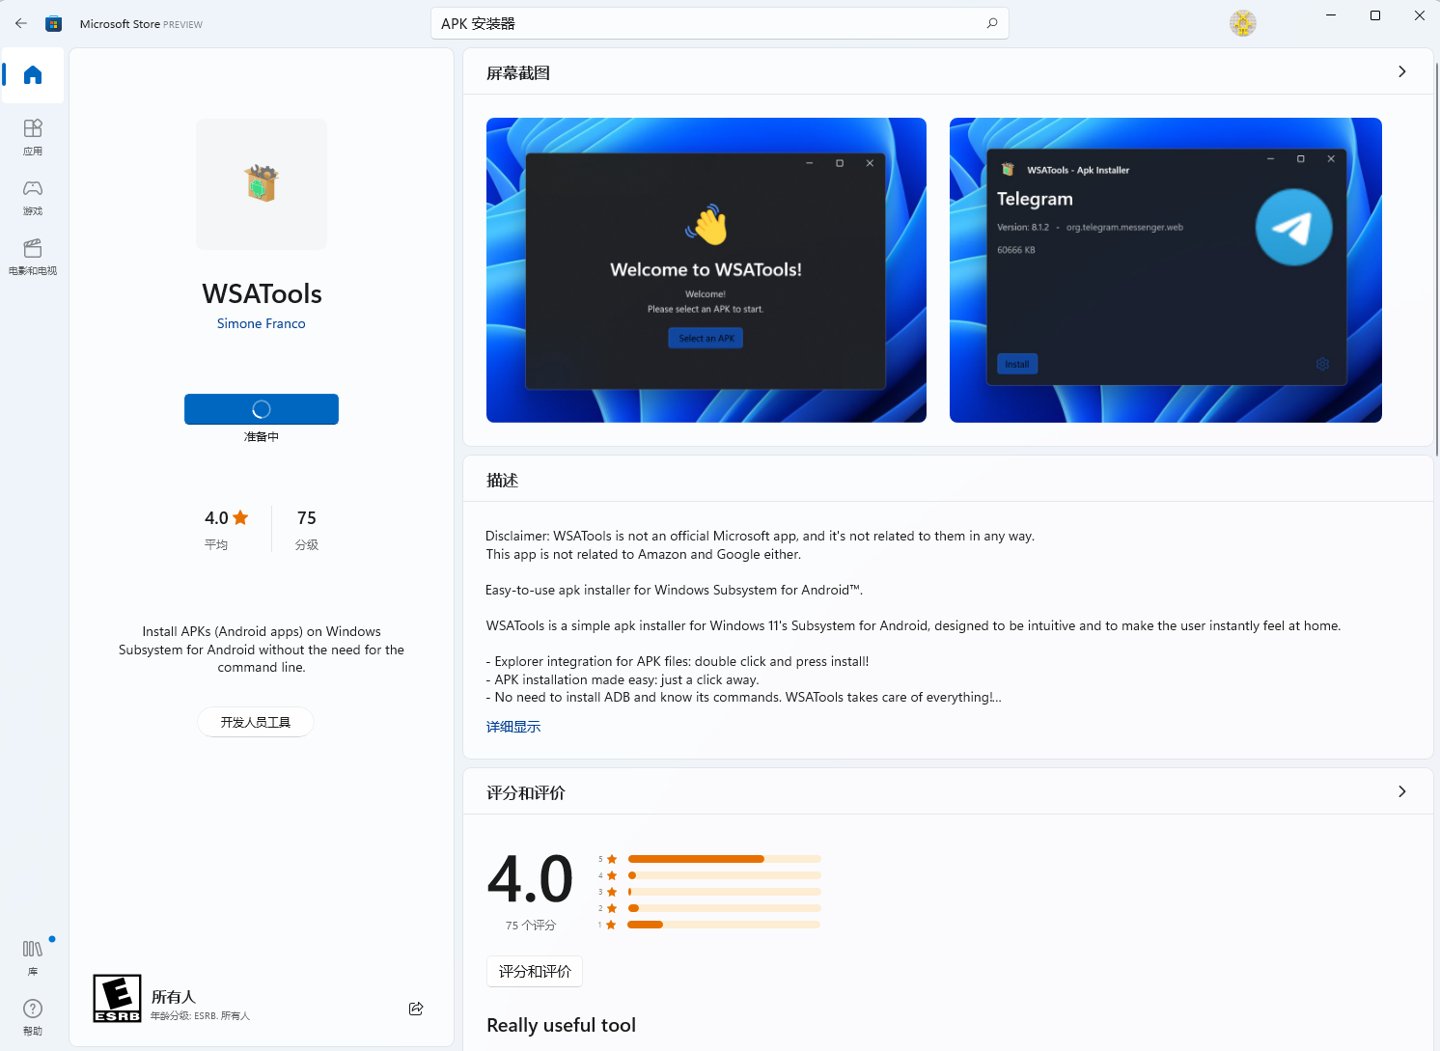The height and width of the screenshot is (1051, 1440).
Task: Click the 2-star rating bar
Action: click(724, 908)
